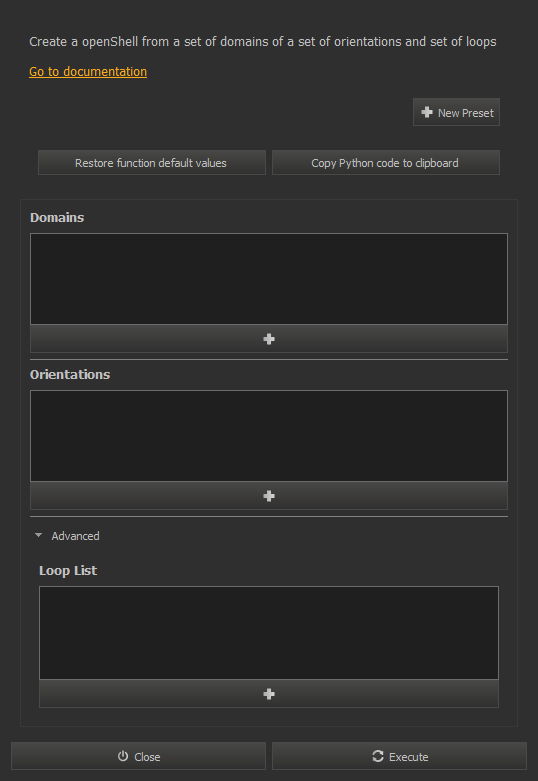Add a loop using the Loop List plus icon
Image resolution: width=538 pixels, height=781 pixels.
(x=269, y=694)
